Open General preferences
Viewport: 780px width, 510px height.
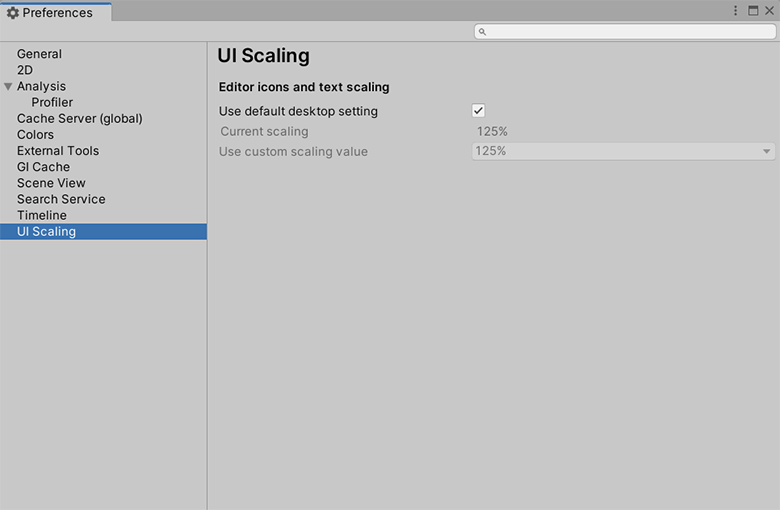39,54
